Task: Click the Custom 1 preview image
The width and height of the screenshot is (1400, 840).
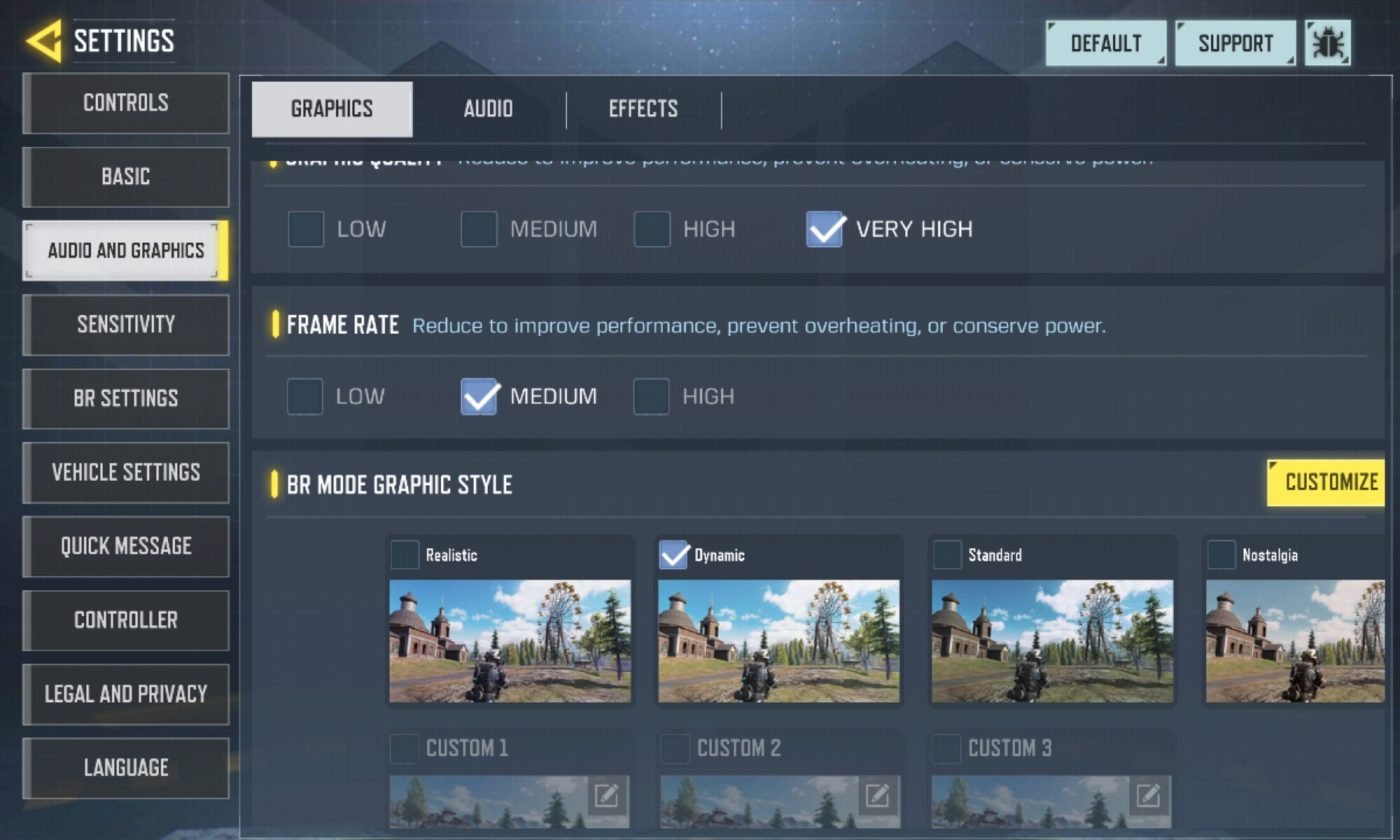Action: pyautogui.click(x=509, y=802)
